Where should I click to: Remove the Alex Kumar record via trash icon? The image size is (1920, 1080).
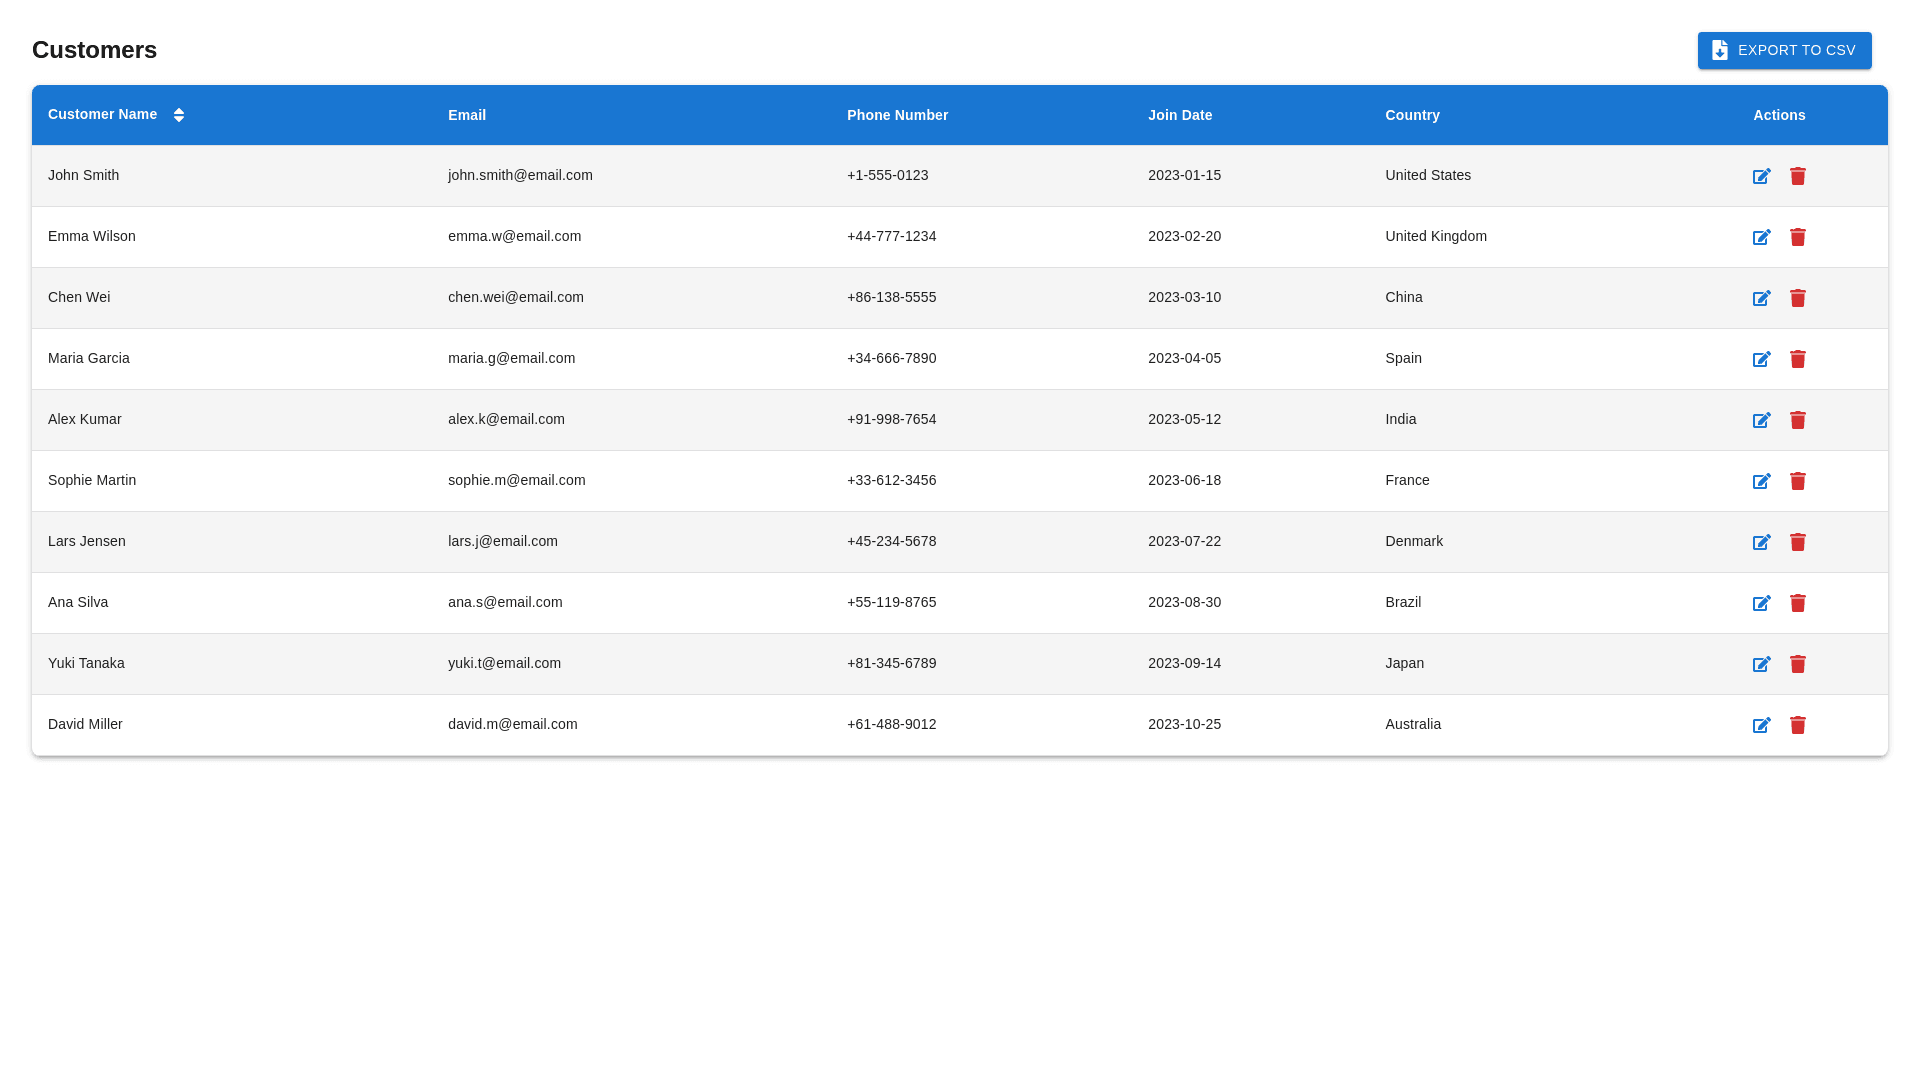point(1797,420)
